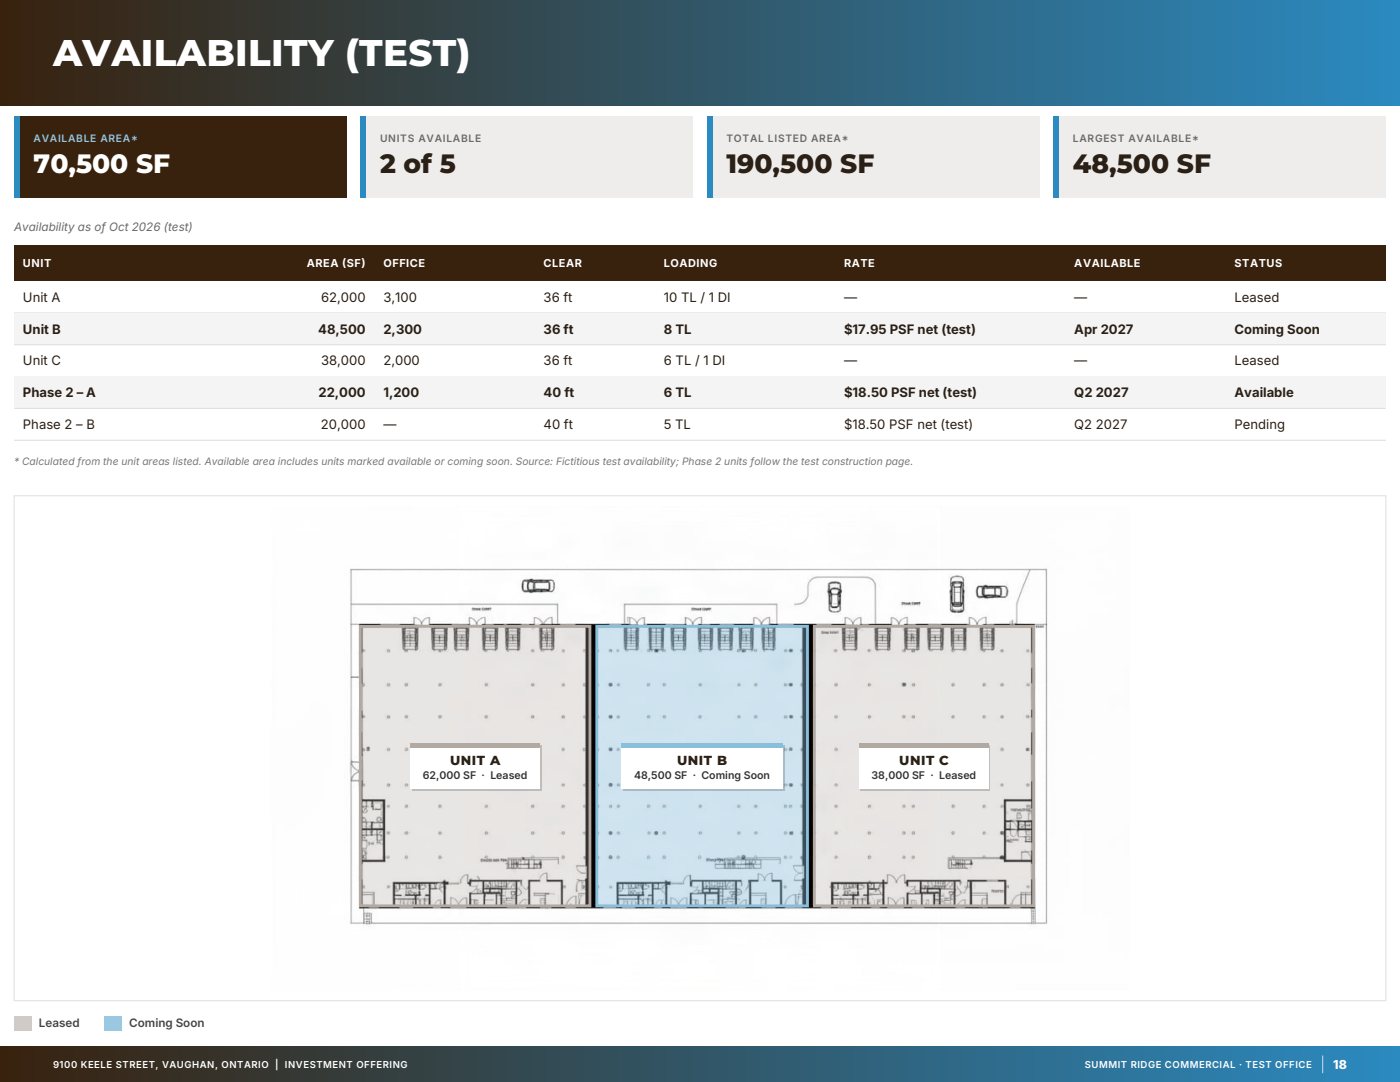This screenshot has width=1400, height=1082.
Task: Select 'Coming Soon' status in Unit B row
Action: point(1277,329)
